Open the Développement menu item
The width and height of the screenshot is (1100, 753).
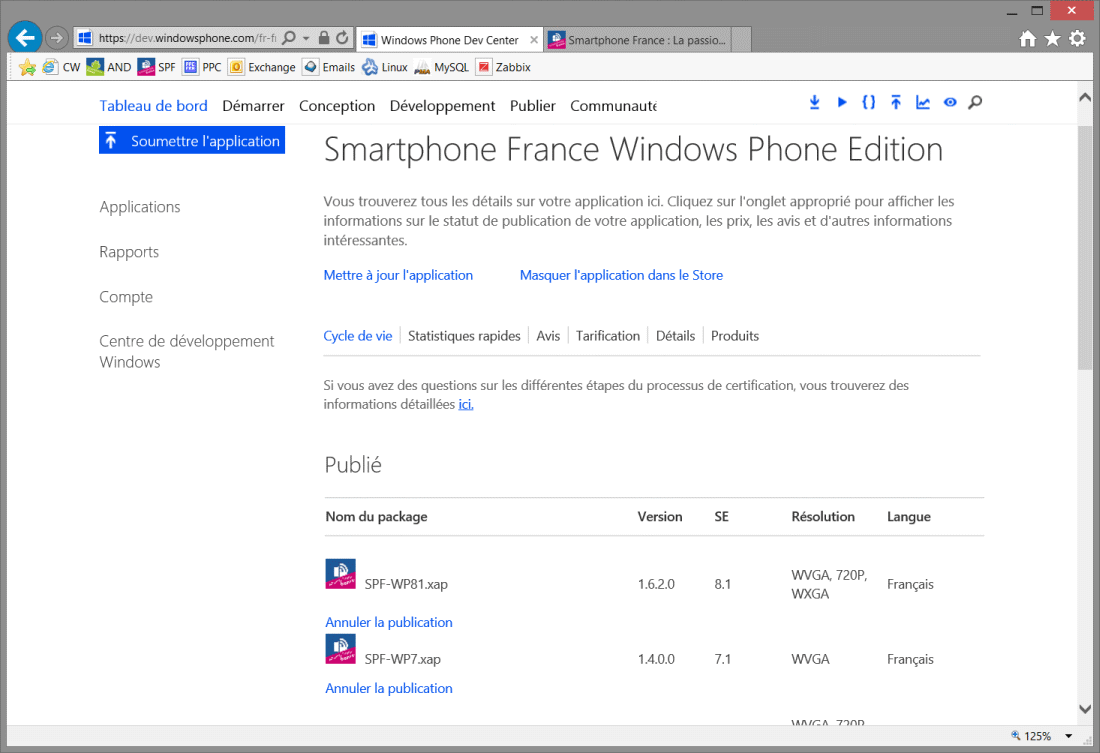pos(442,106)
